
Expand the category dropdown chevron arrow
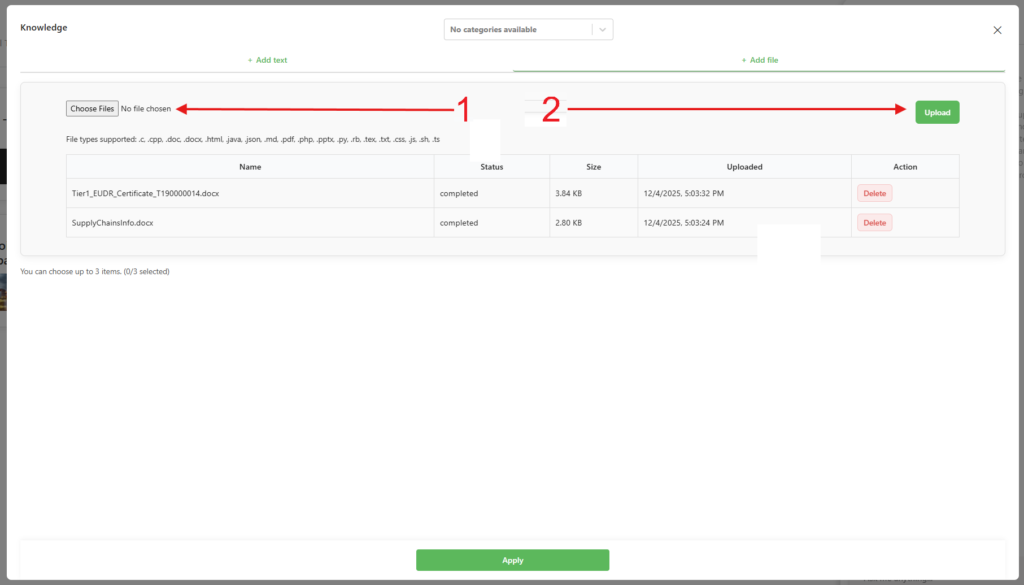click(602, 30)
